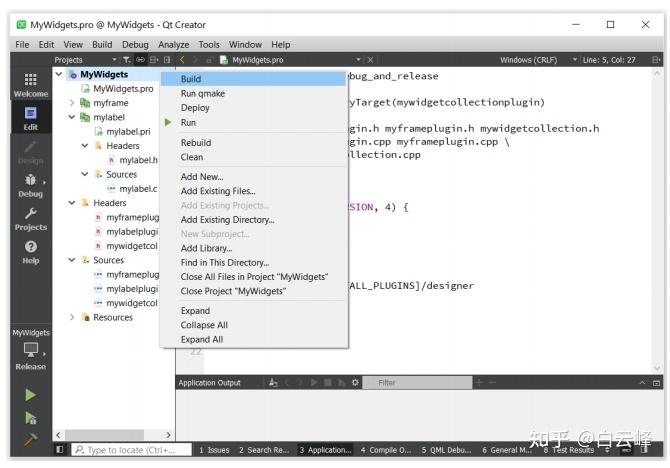
Task: Start debugging with the run-debug icon
Action: [x=30, y=417]
